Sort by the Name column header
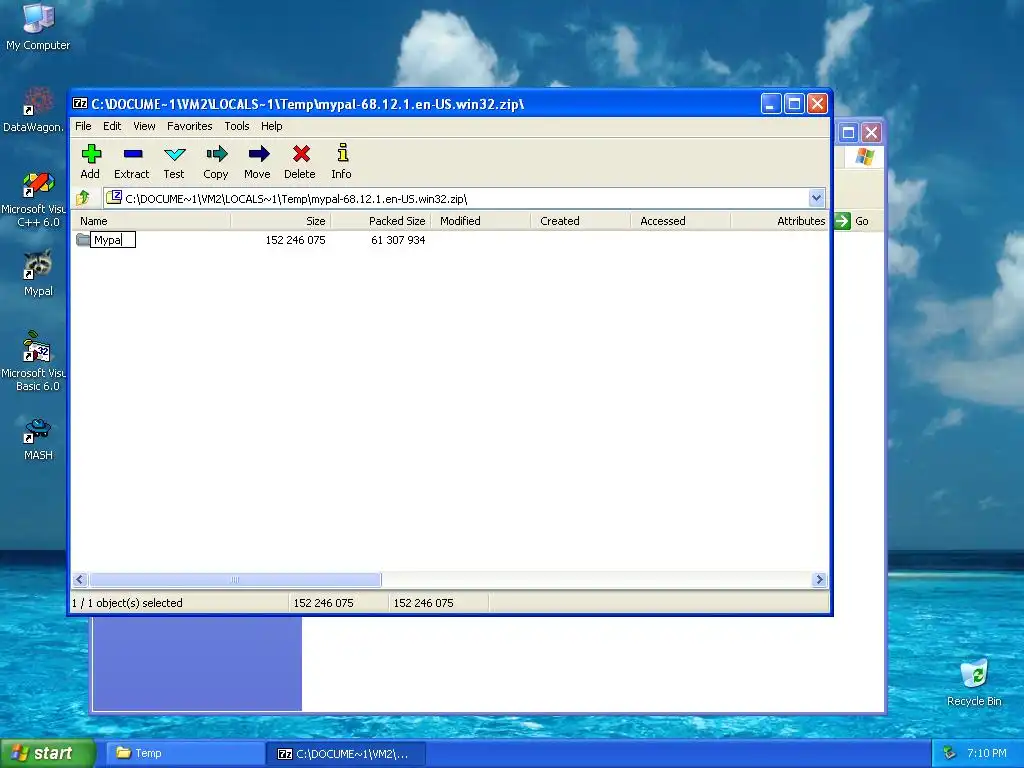 tap(150, 221)
